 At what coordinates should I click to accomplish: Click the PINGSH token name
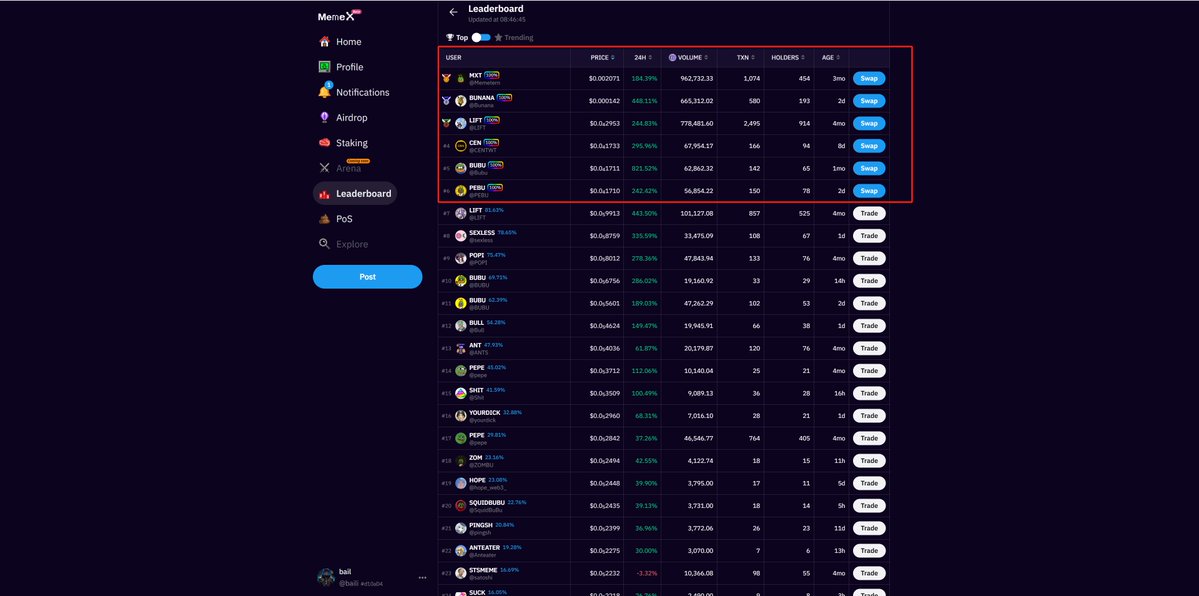click(x=481, y=525)
